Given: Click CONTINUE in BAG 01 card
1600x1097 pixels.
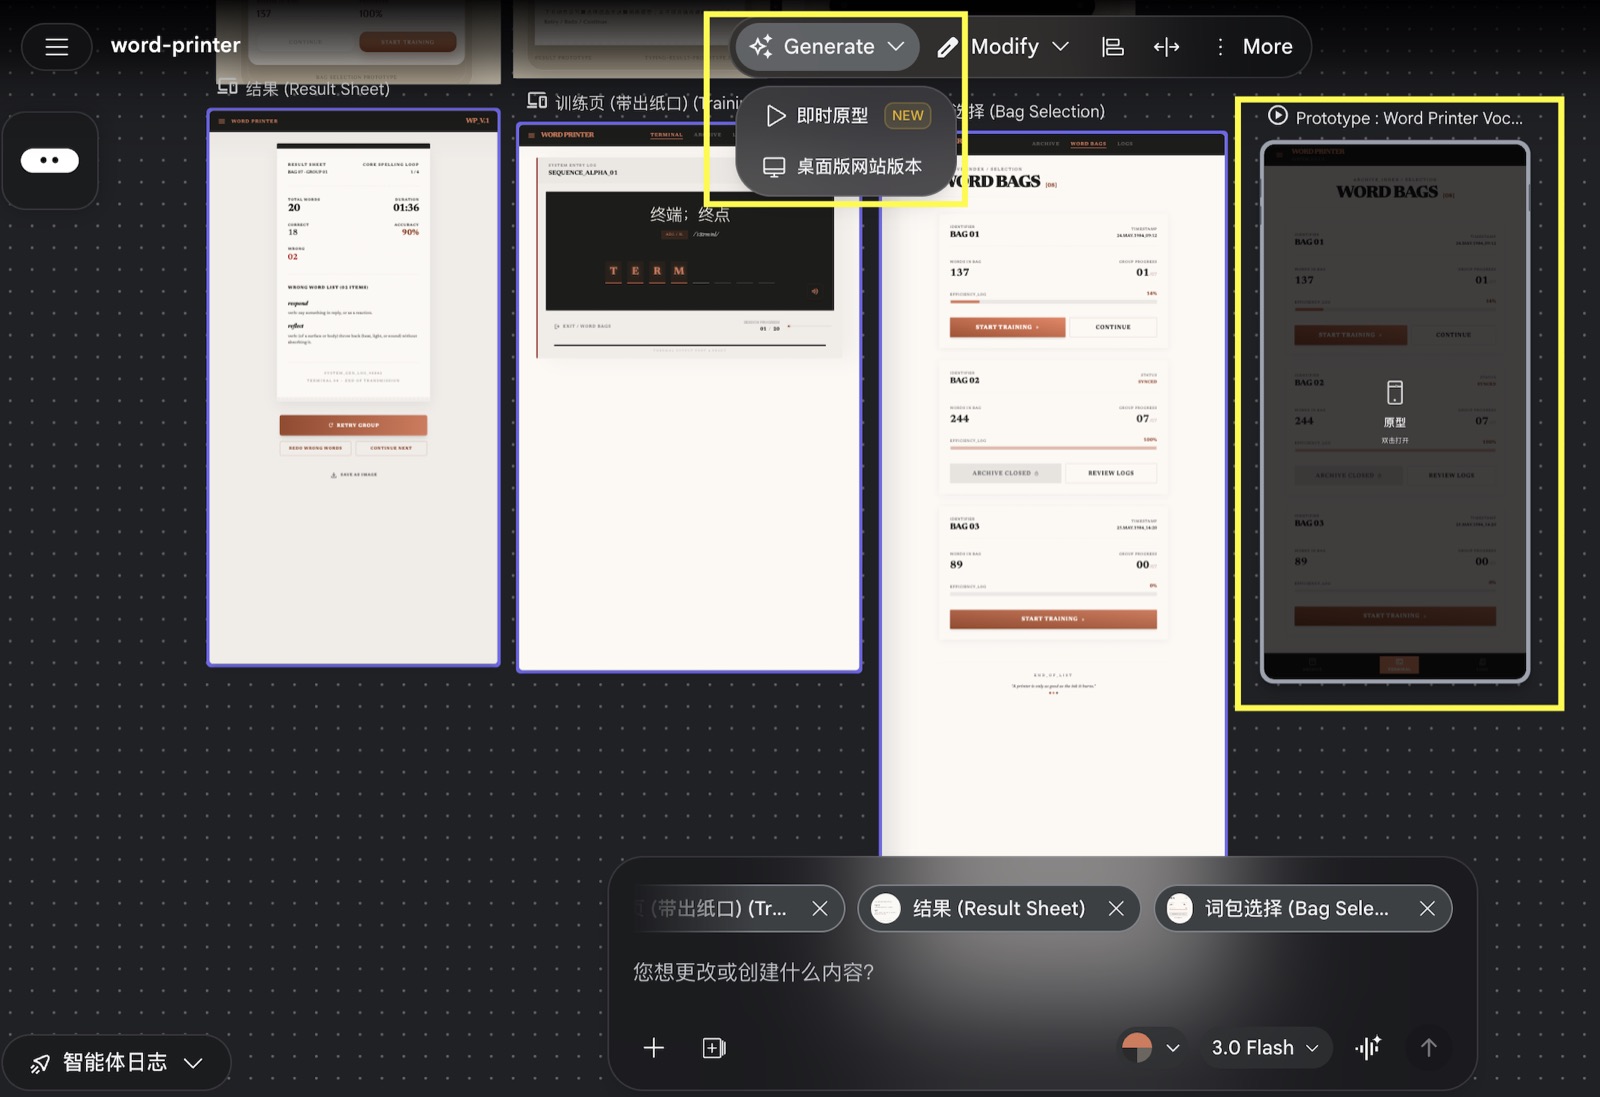Looking at the screenshot, I should tap(1112, 327).
